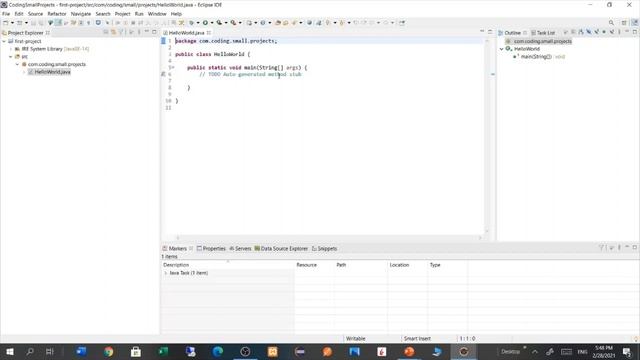Open the Project menu
This screenshot has height=360, width=640.
point(122,14)
